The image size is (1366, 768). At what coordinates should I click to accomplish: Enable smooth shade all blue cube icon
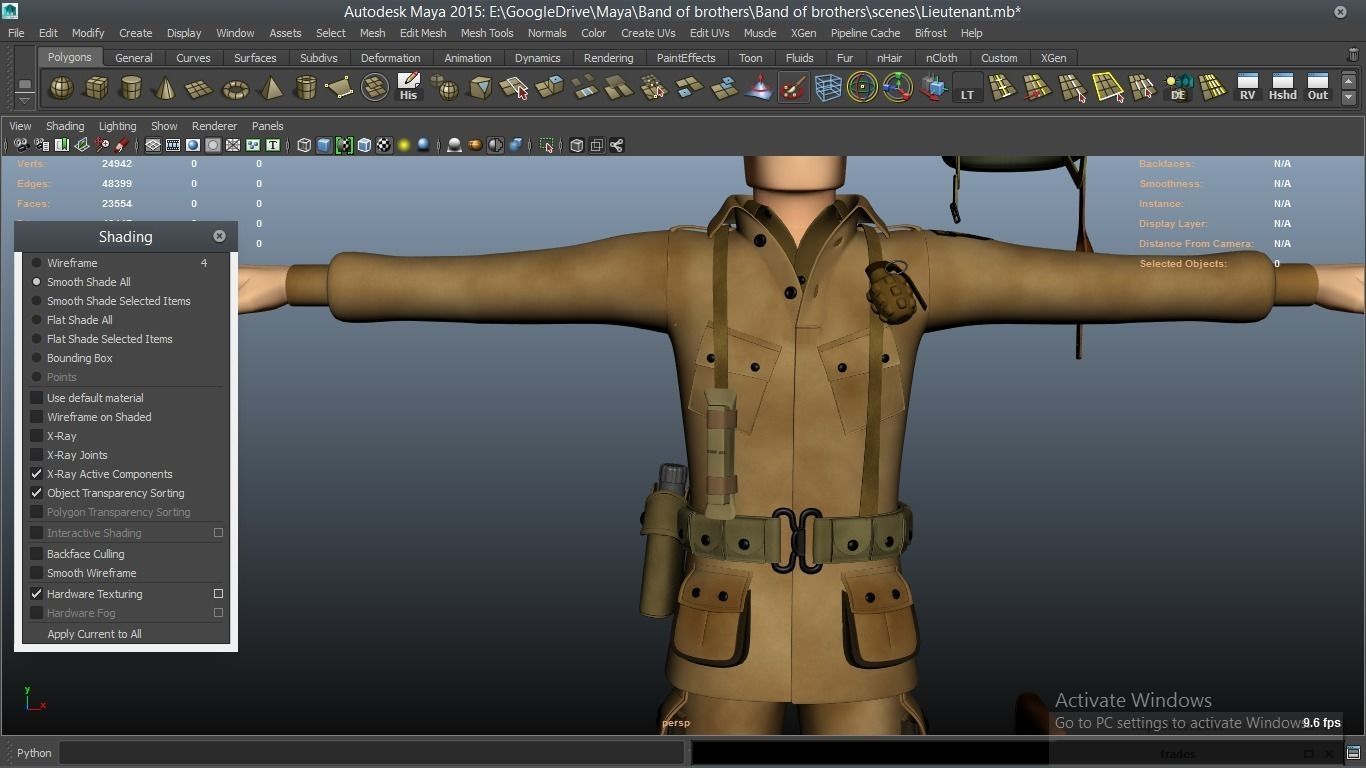point(324,145)
